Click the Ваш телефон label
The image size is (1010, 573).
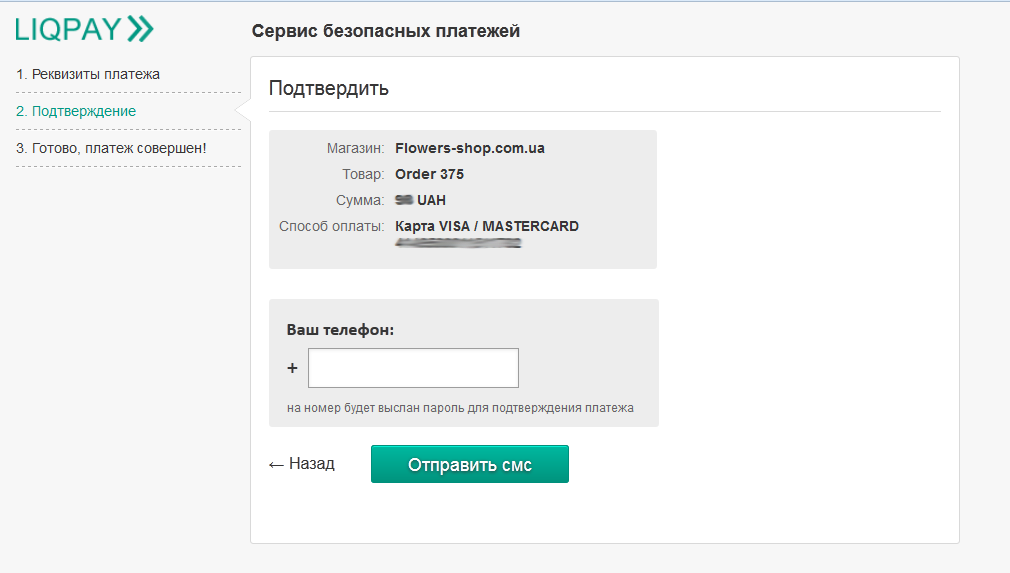point(341,329)
